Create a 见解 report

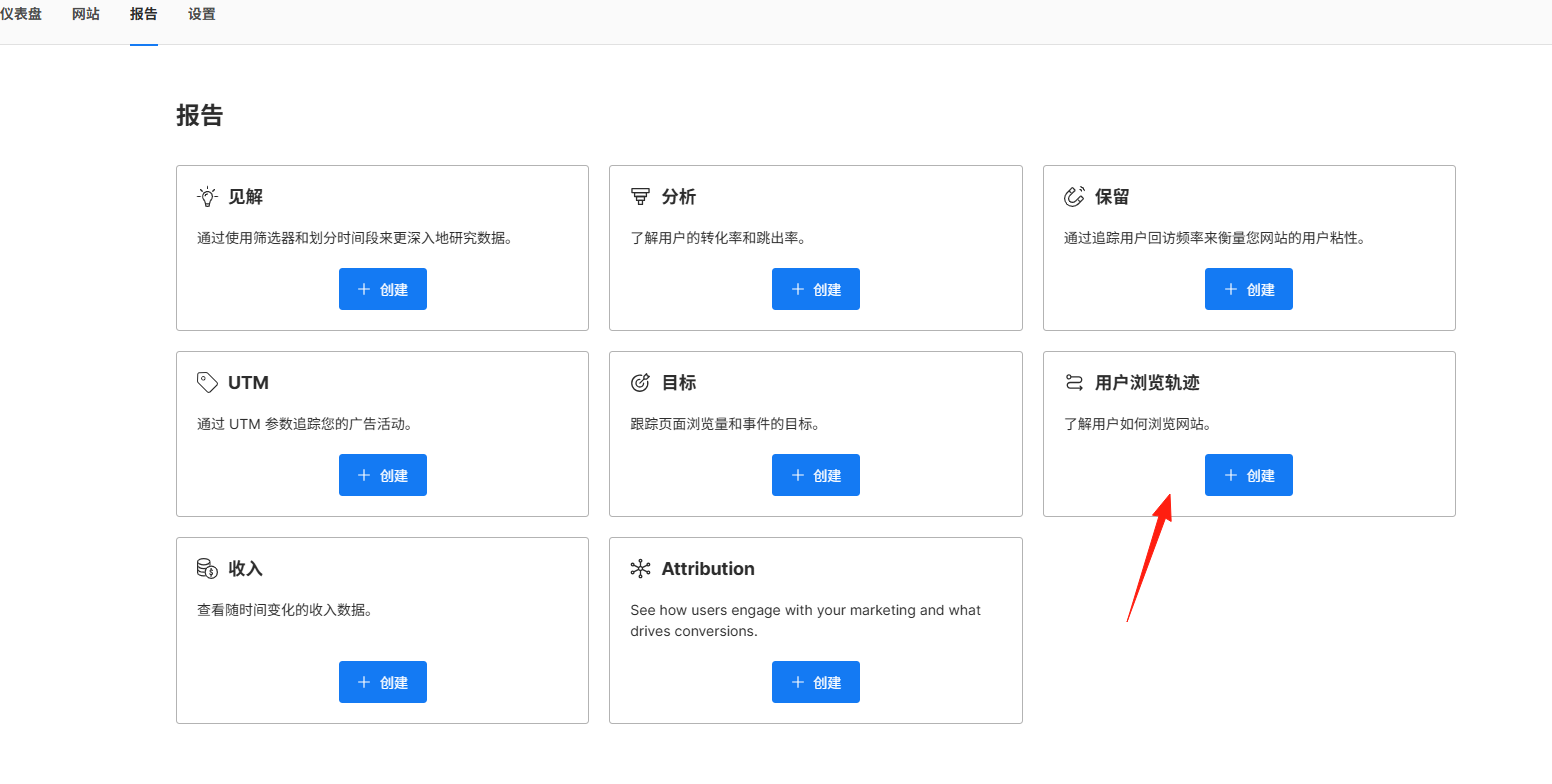click(383, 289)
